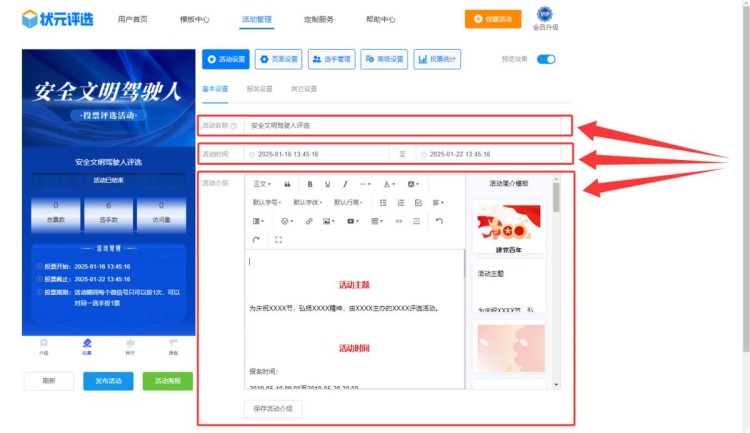Click the redo arrow in the editor
The width and height of the screenshot is (750, 433).
(257, 239)
